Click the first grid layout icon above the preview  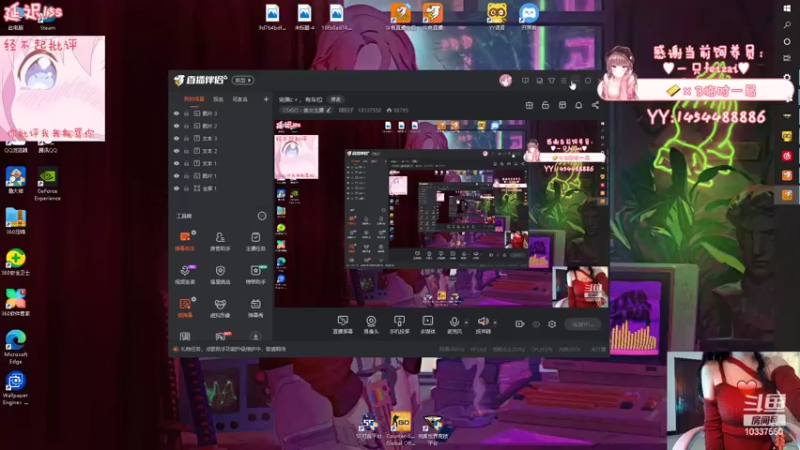tap(529, 105)
